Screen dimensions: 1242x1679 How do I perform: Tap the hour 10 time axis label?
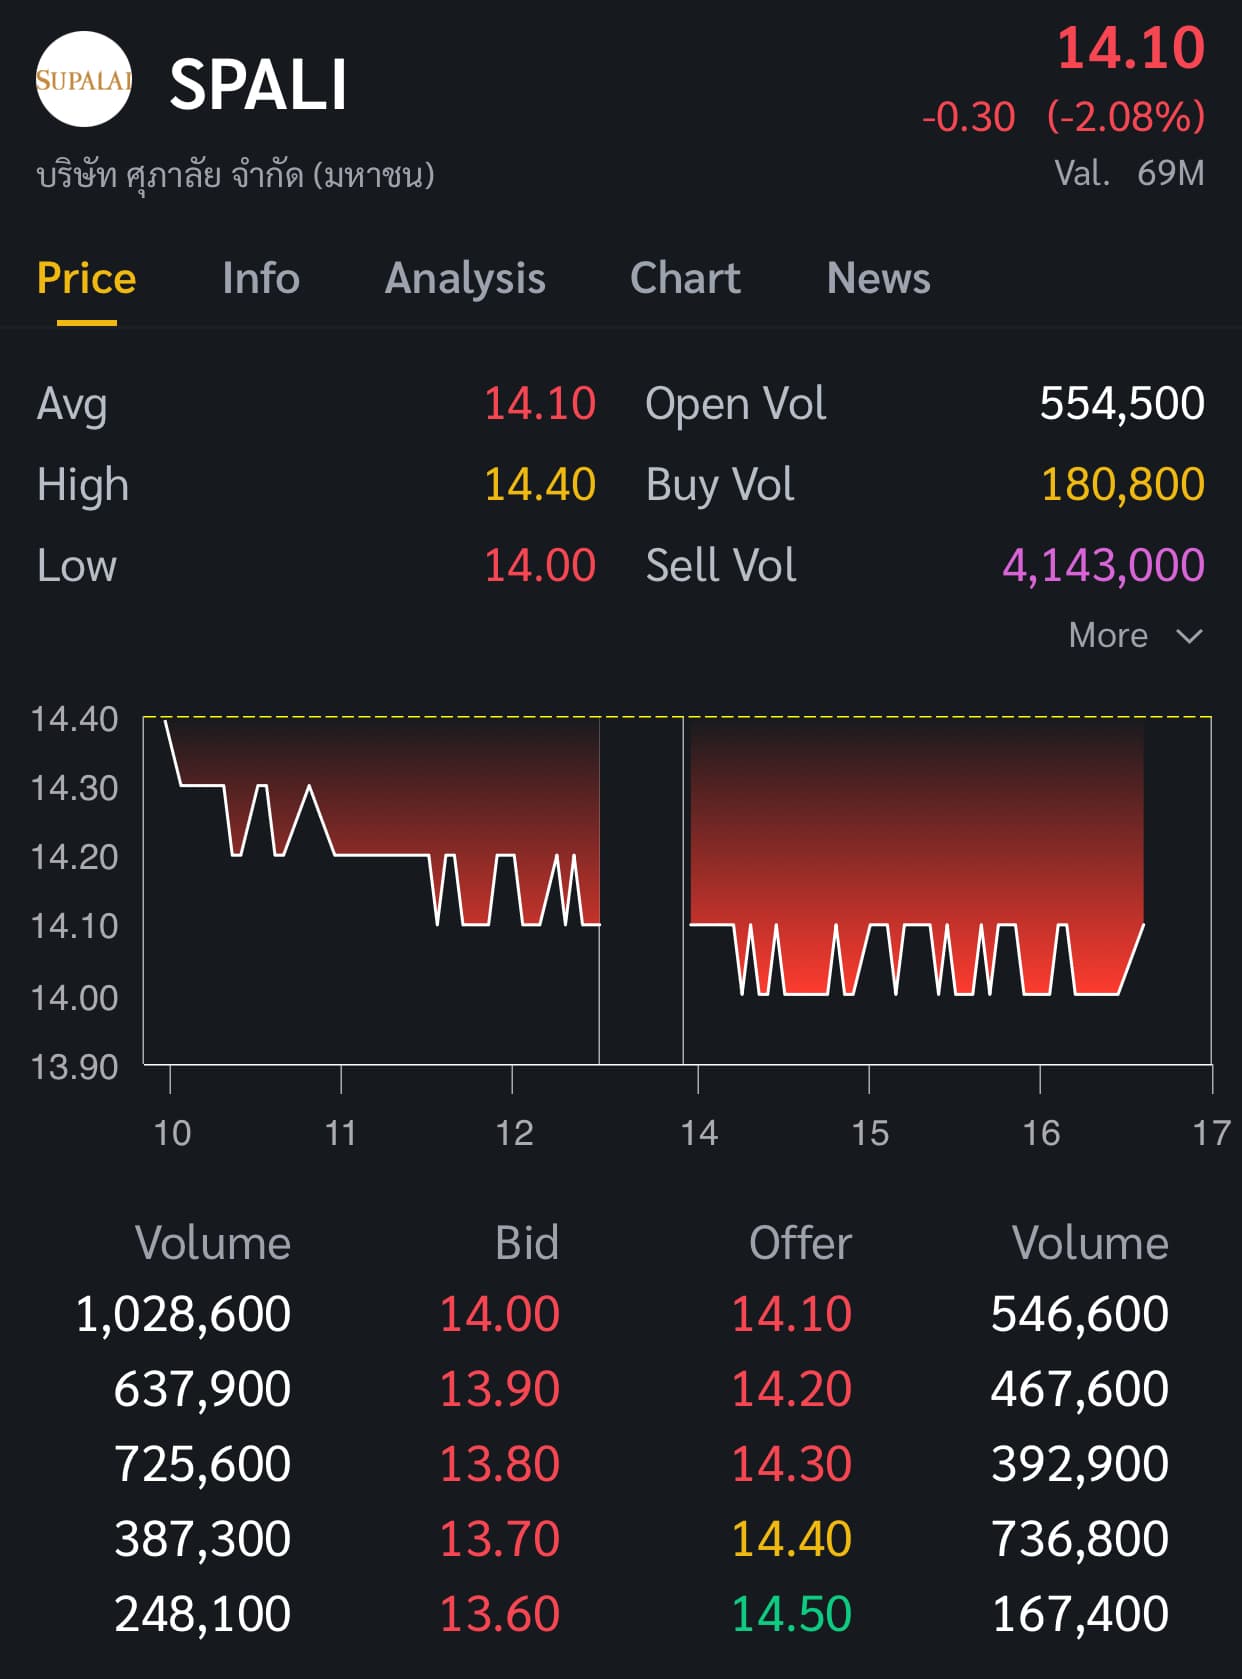[x=172, y=1133]
